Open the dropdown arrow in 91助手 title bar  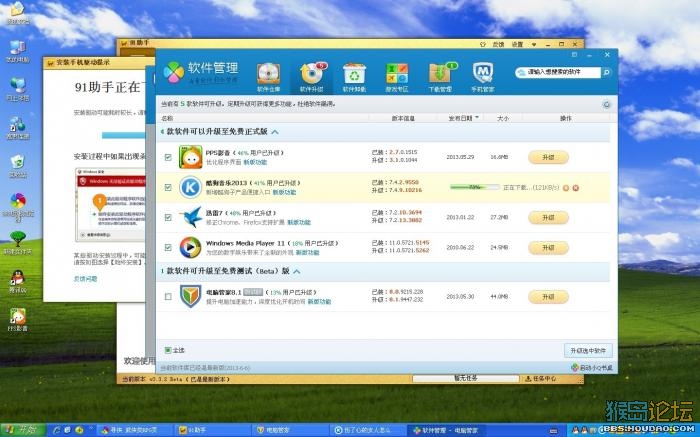coord(533,45)
